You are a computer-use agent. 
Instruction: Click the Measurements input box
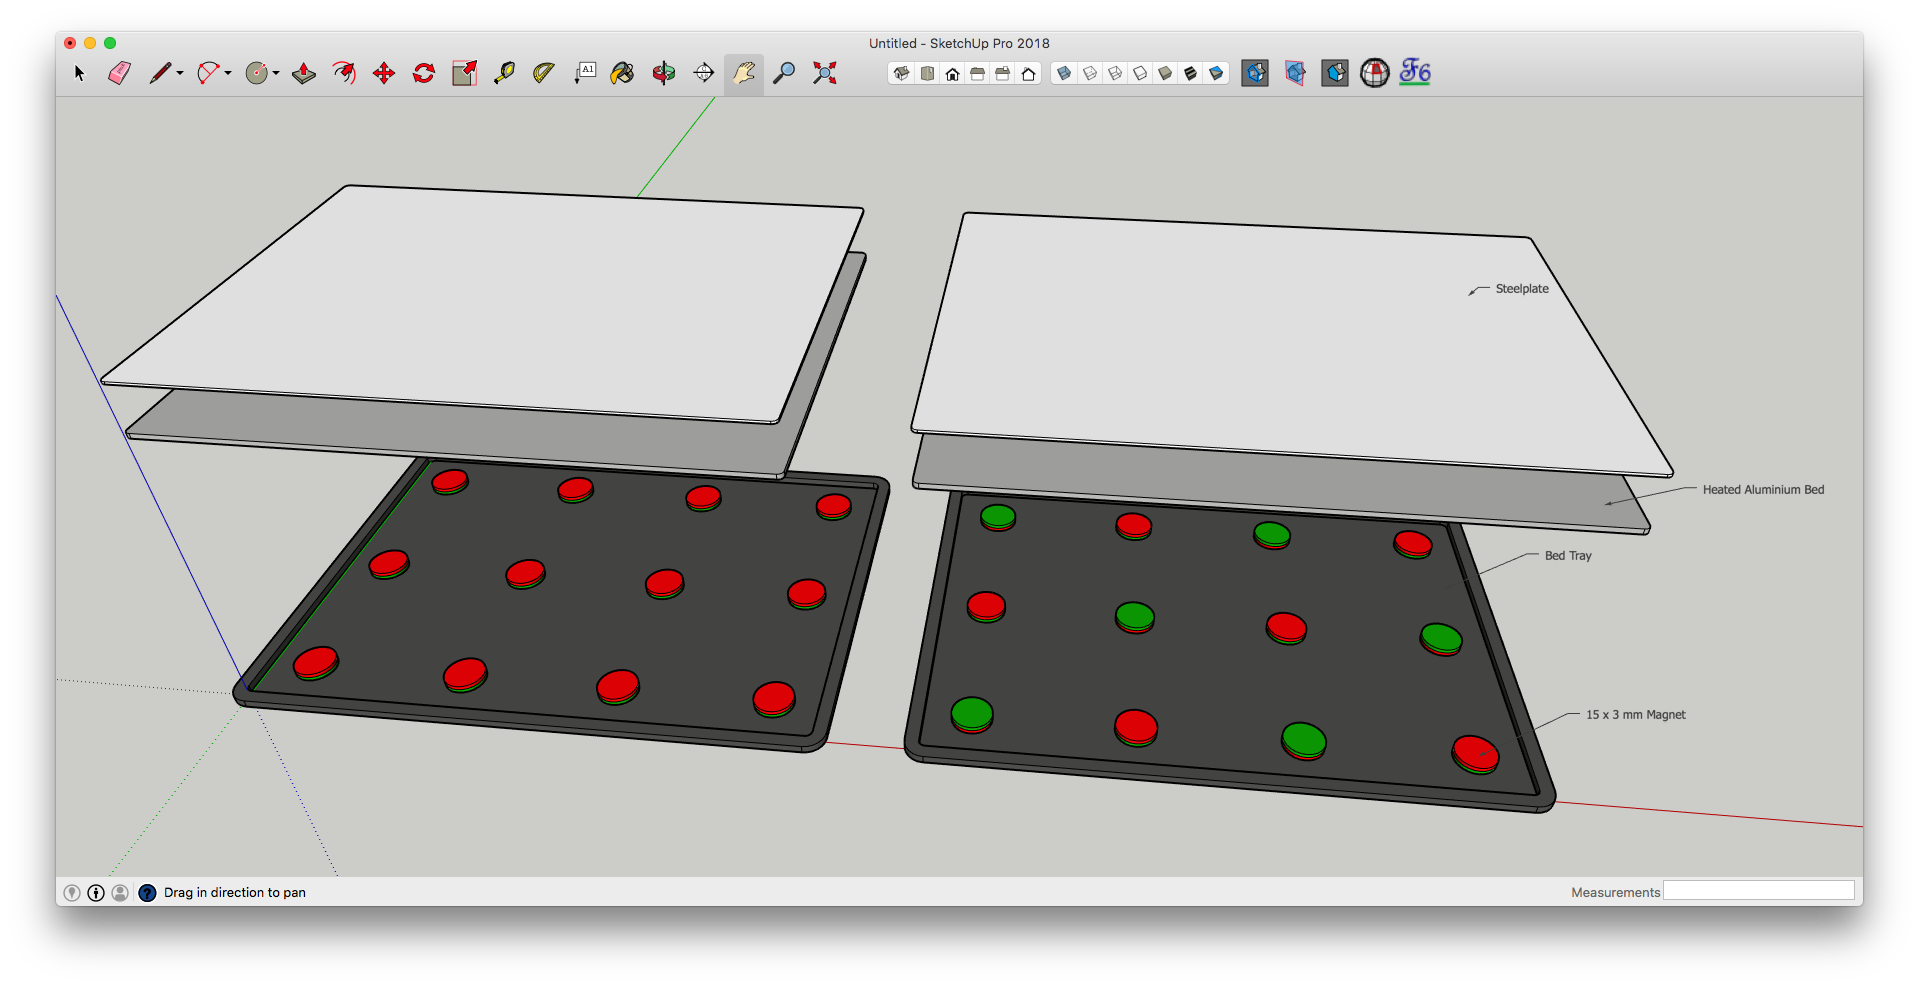1758,891
